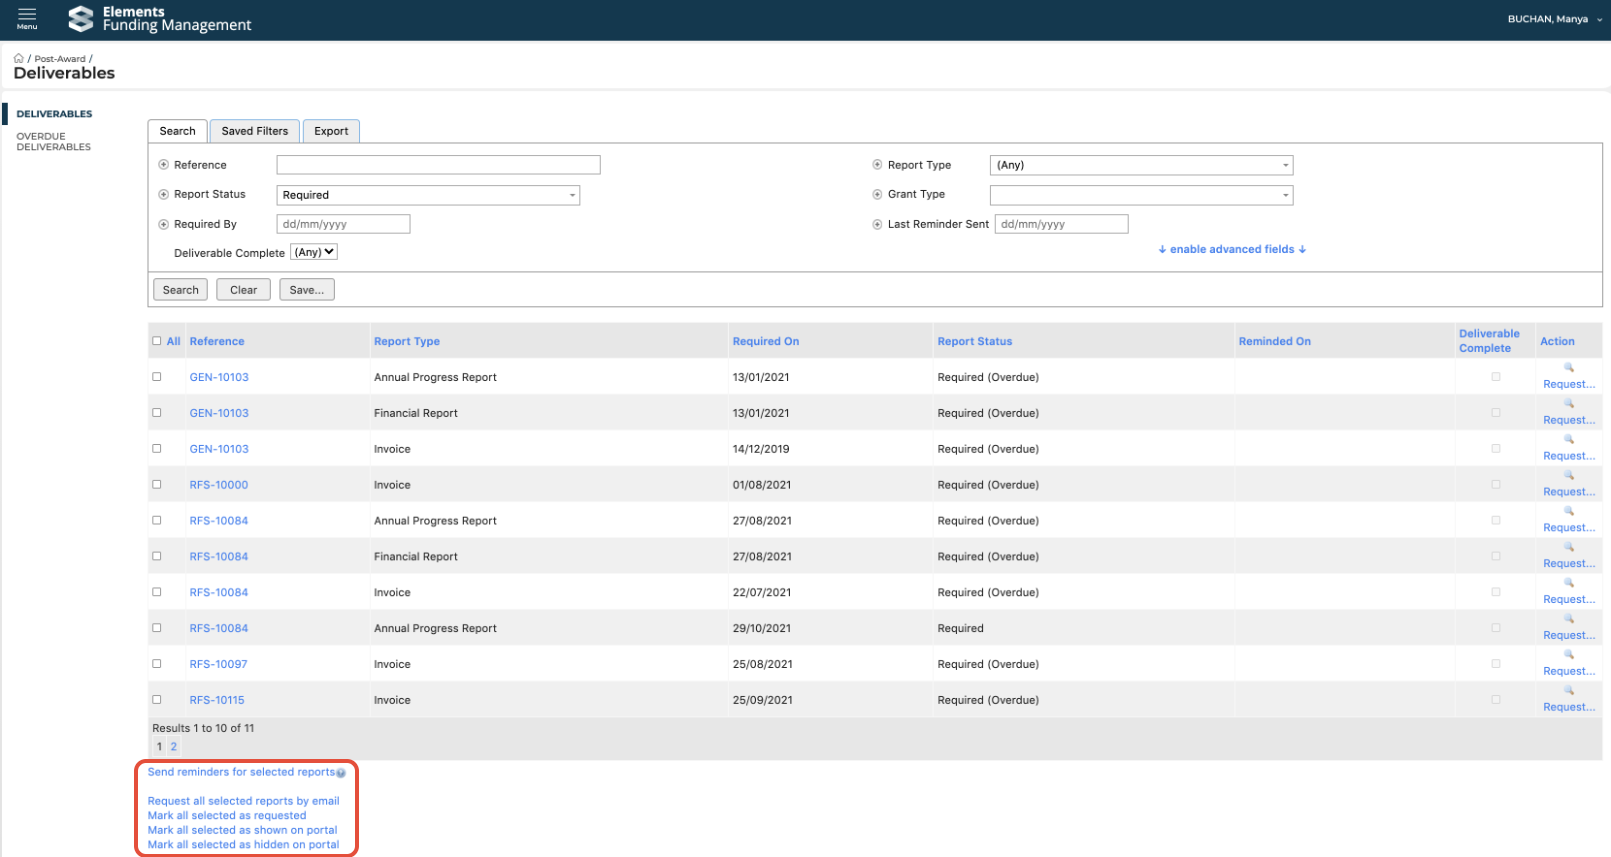Screen dimensions: 1611x857
Task: Open the Report Status dropdown
Action: [428, 195]
